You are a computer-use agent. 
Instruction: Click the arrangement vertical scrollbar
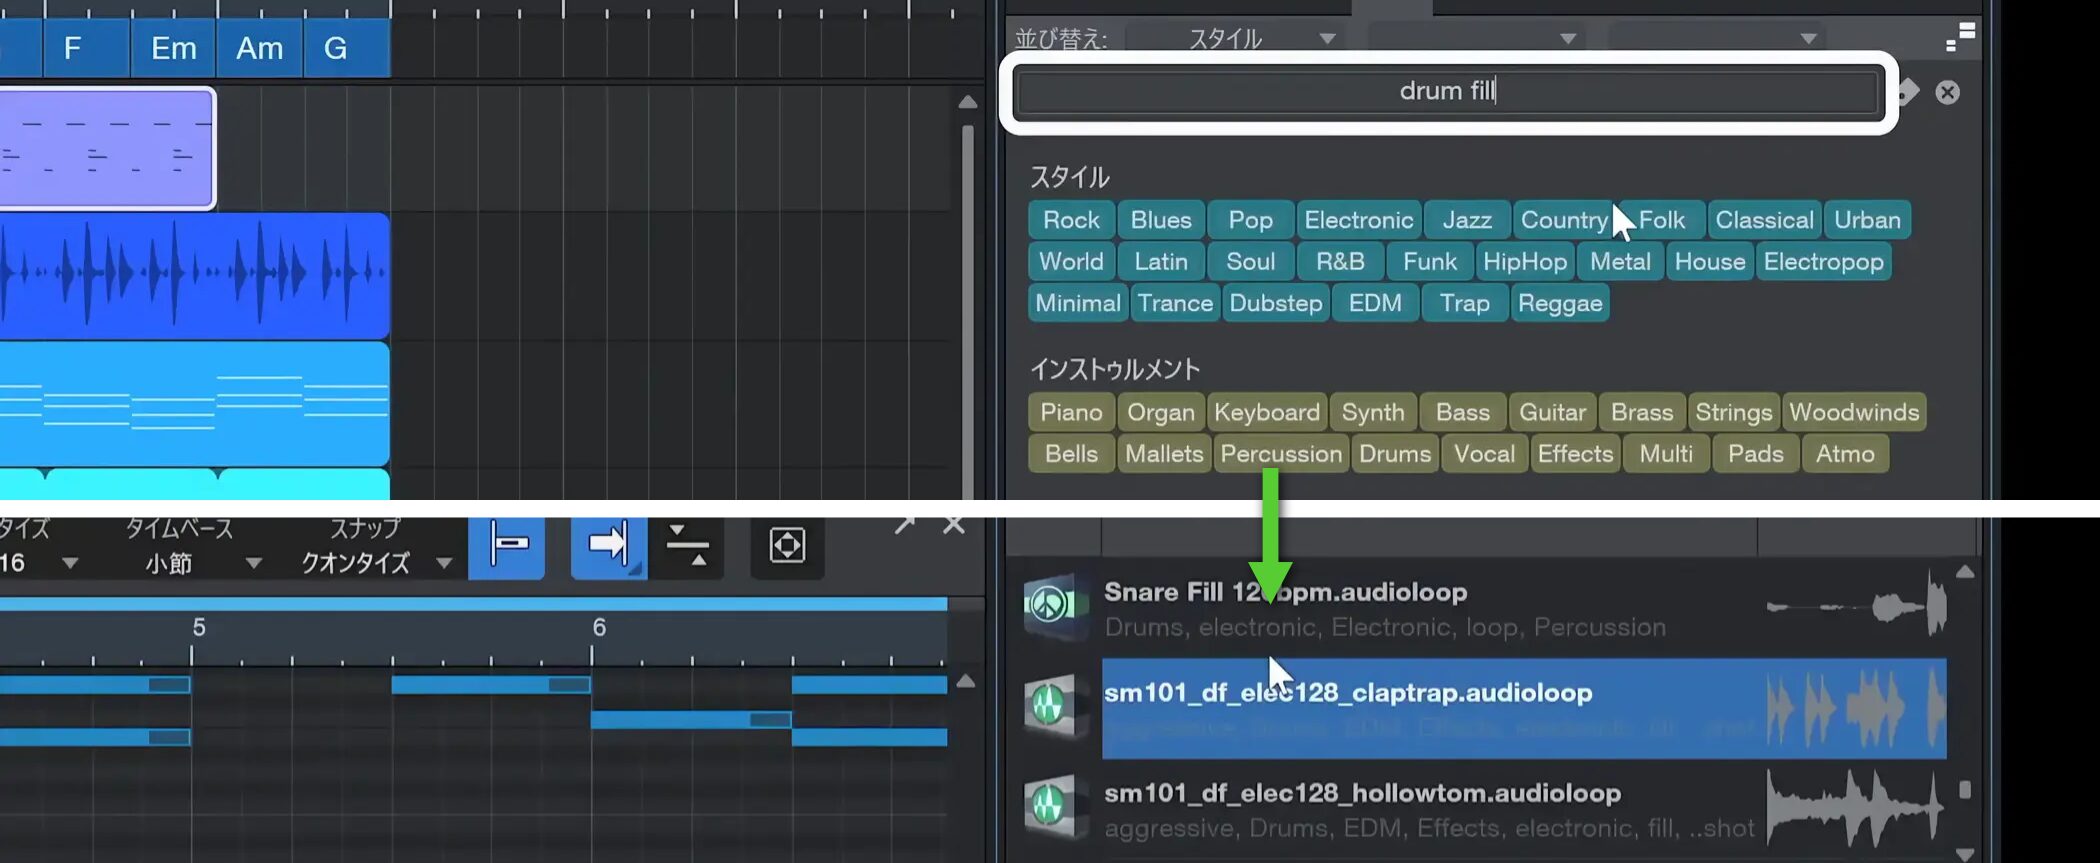tap(967, 300)
